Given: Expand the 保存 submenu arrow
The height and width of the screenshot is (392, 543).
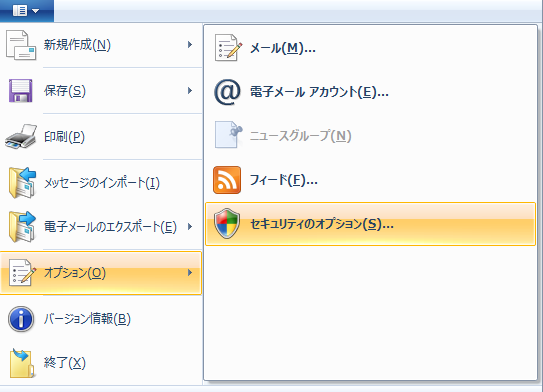Looking at the screenshot, I should click(x=190, y=91).
